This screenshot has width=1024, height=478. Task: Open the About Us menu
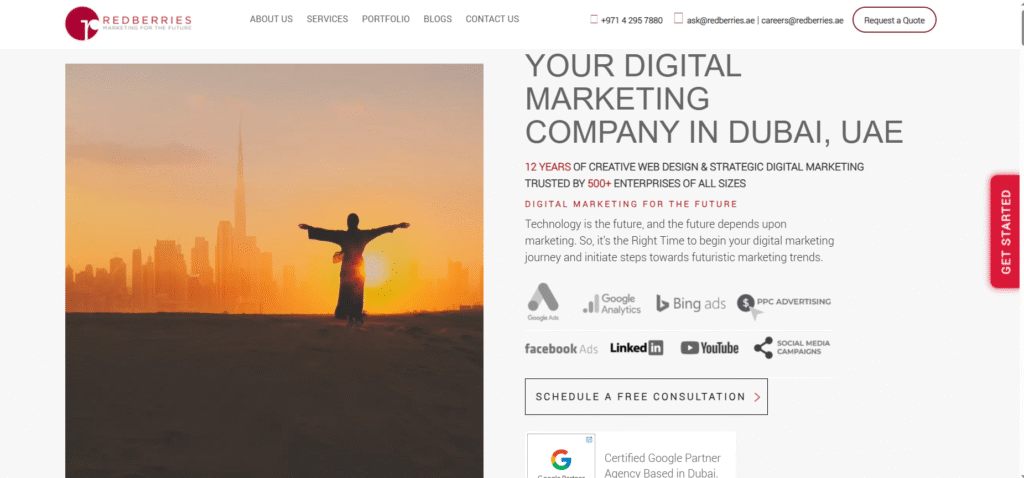271,19
